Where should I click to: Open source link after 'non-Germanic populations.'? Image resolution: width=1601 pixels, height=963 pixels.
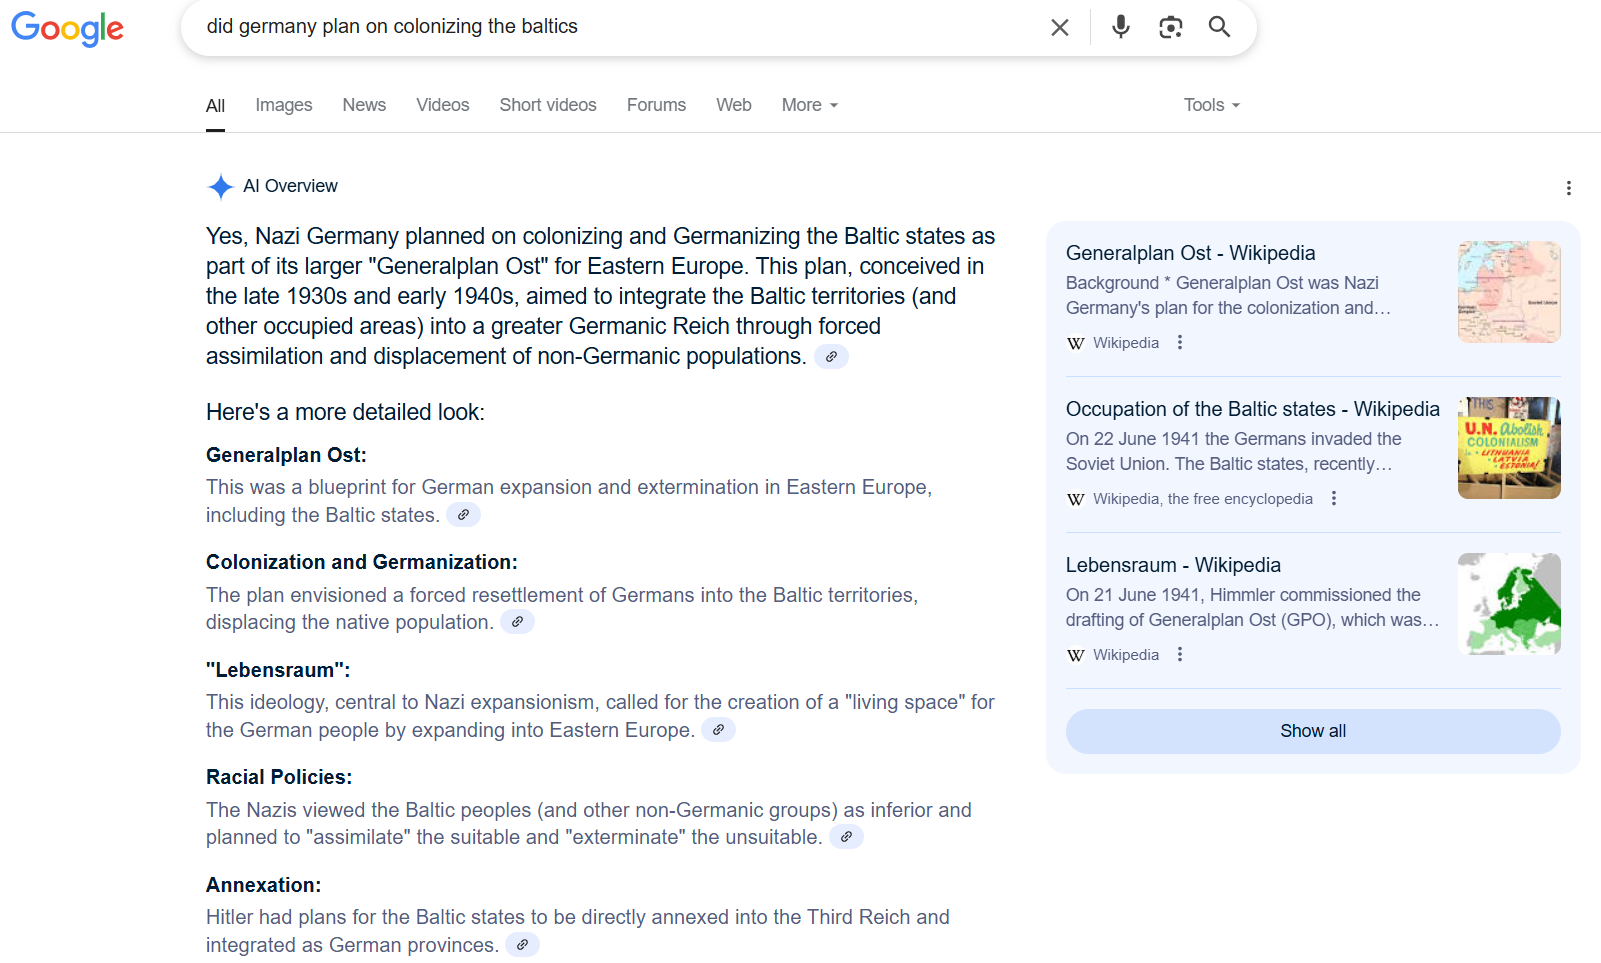(x=831, y=356)
